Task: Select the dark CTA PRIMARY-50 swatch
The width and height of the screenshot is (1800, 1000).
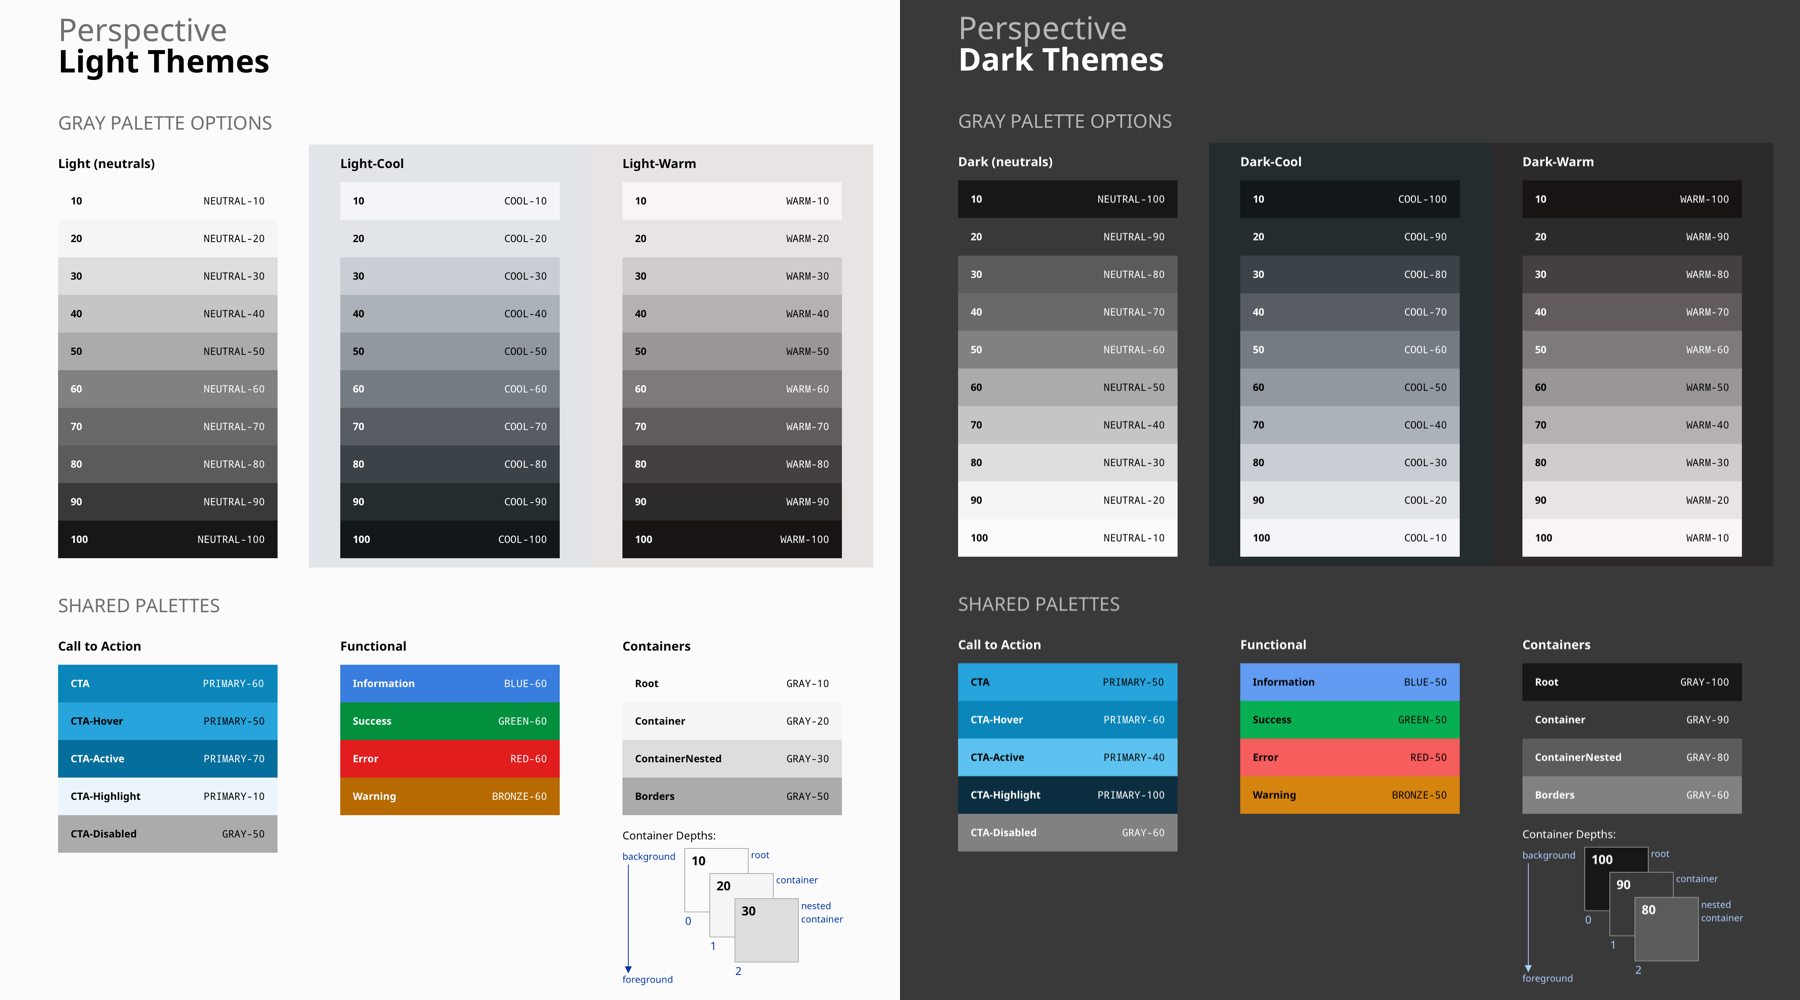Action: pos(1067,682)
